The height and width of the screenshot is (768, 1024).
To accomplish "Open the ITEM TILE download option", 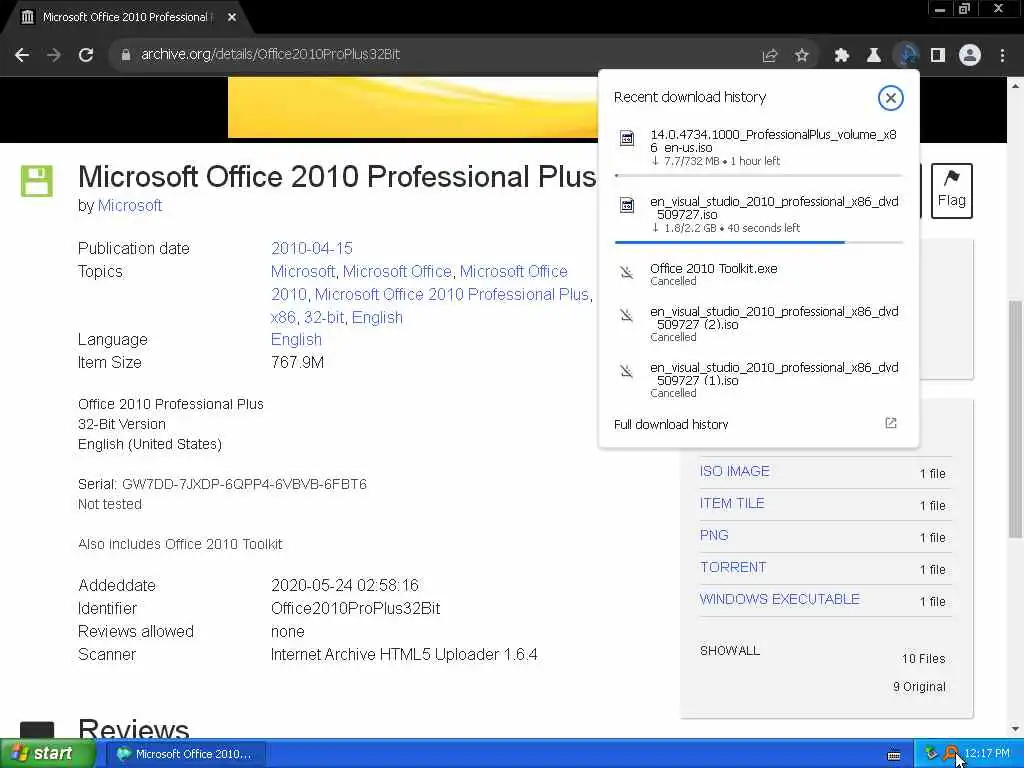I will click(732, 504).
